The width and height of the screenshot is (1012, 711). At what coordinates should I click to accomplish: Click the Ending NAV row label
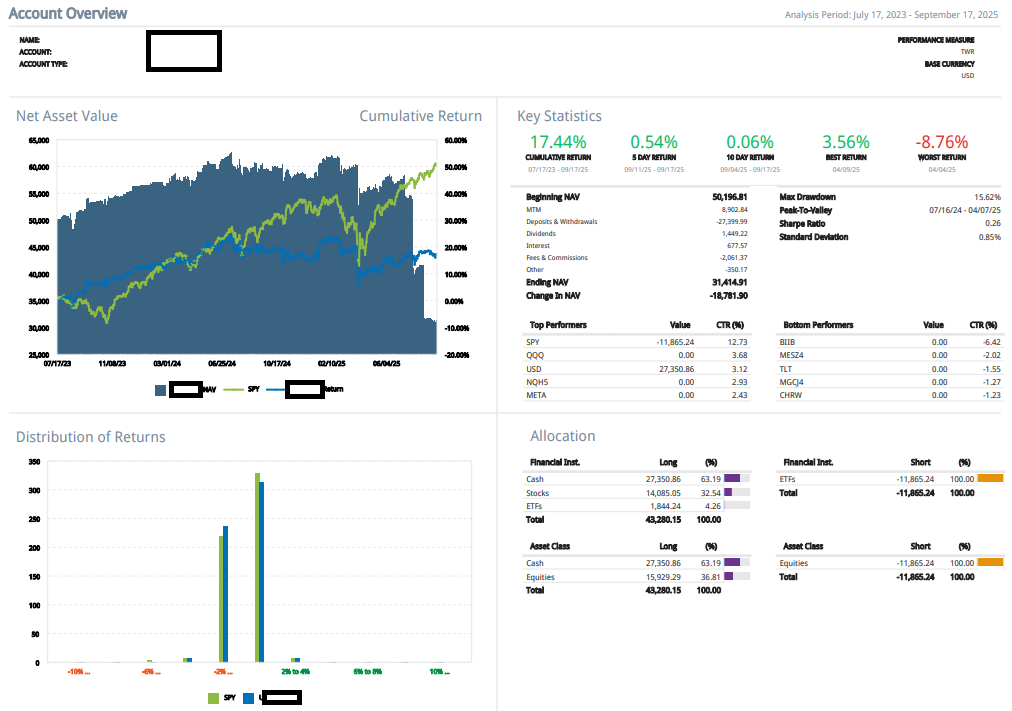pos(548,282)
